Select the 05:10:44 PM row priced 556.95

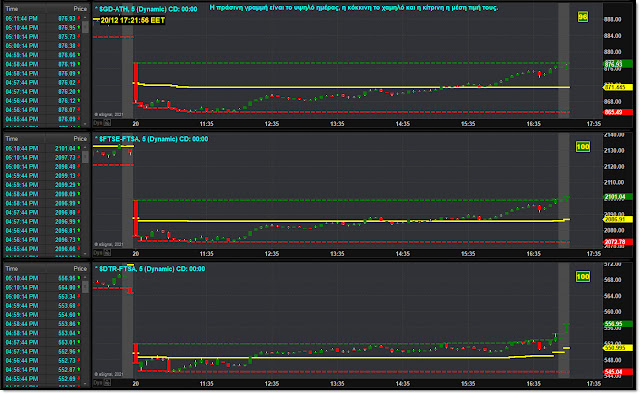[x=42, y=278]
